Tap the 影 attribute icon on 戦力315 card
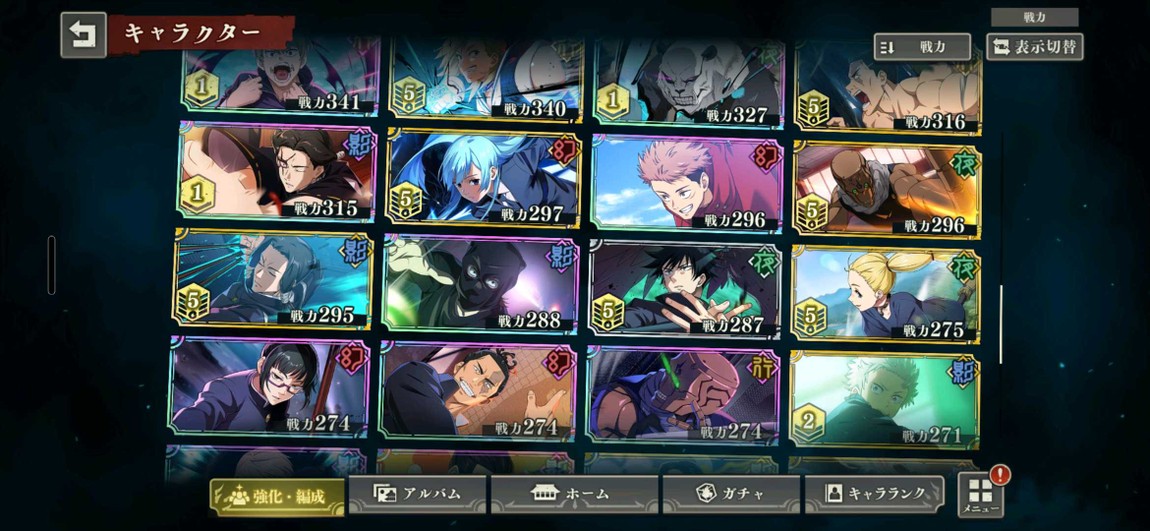Viewport: 1150px width, 531px height. click(x=358, y=144)
